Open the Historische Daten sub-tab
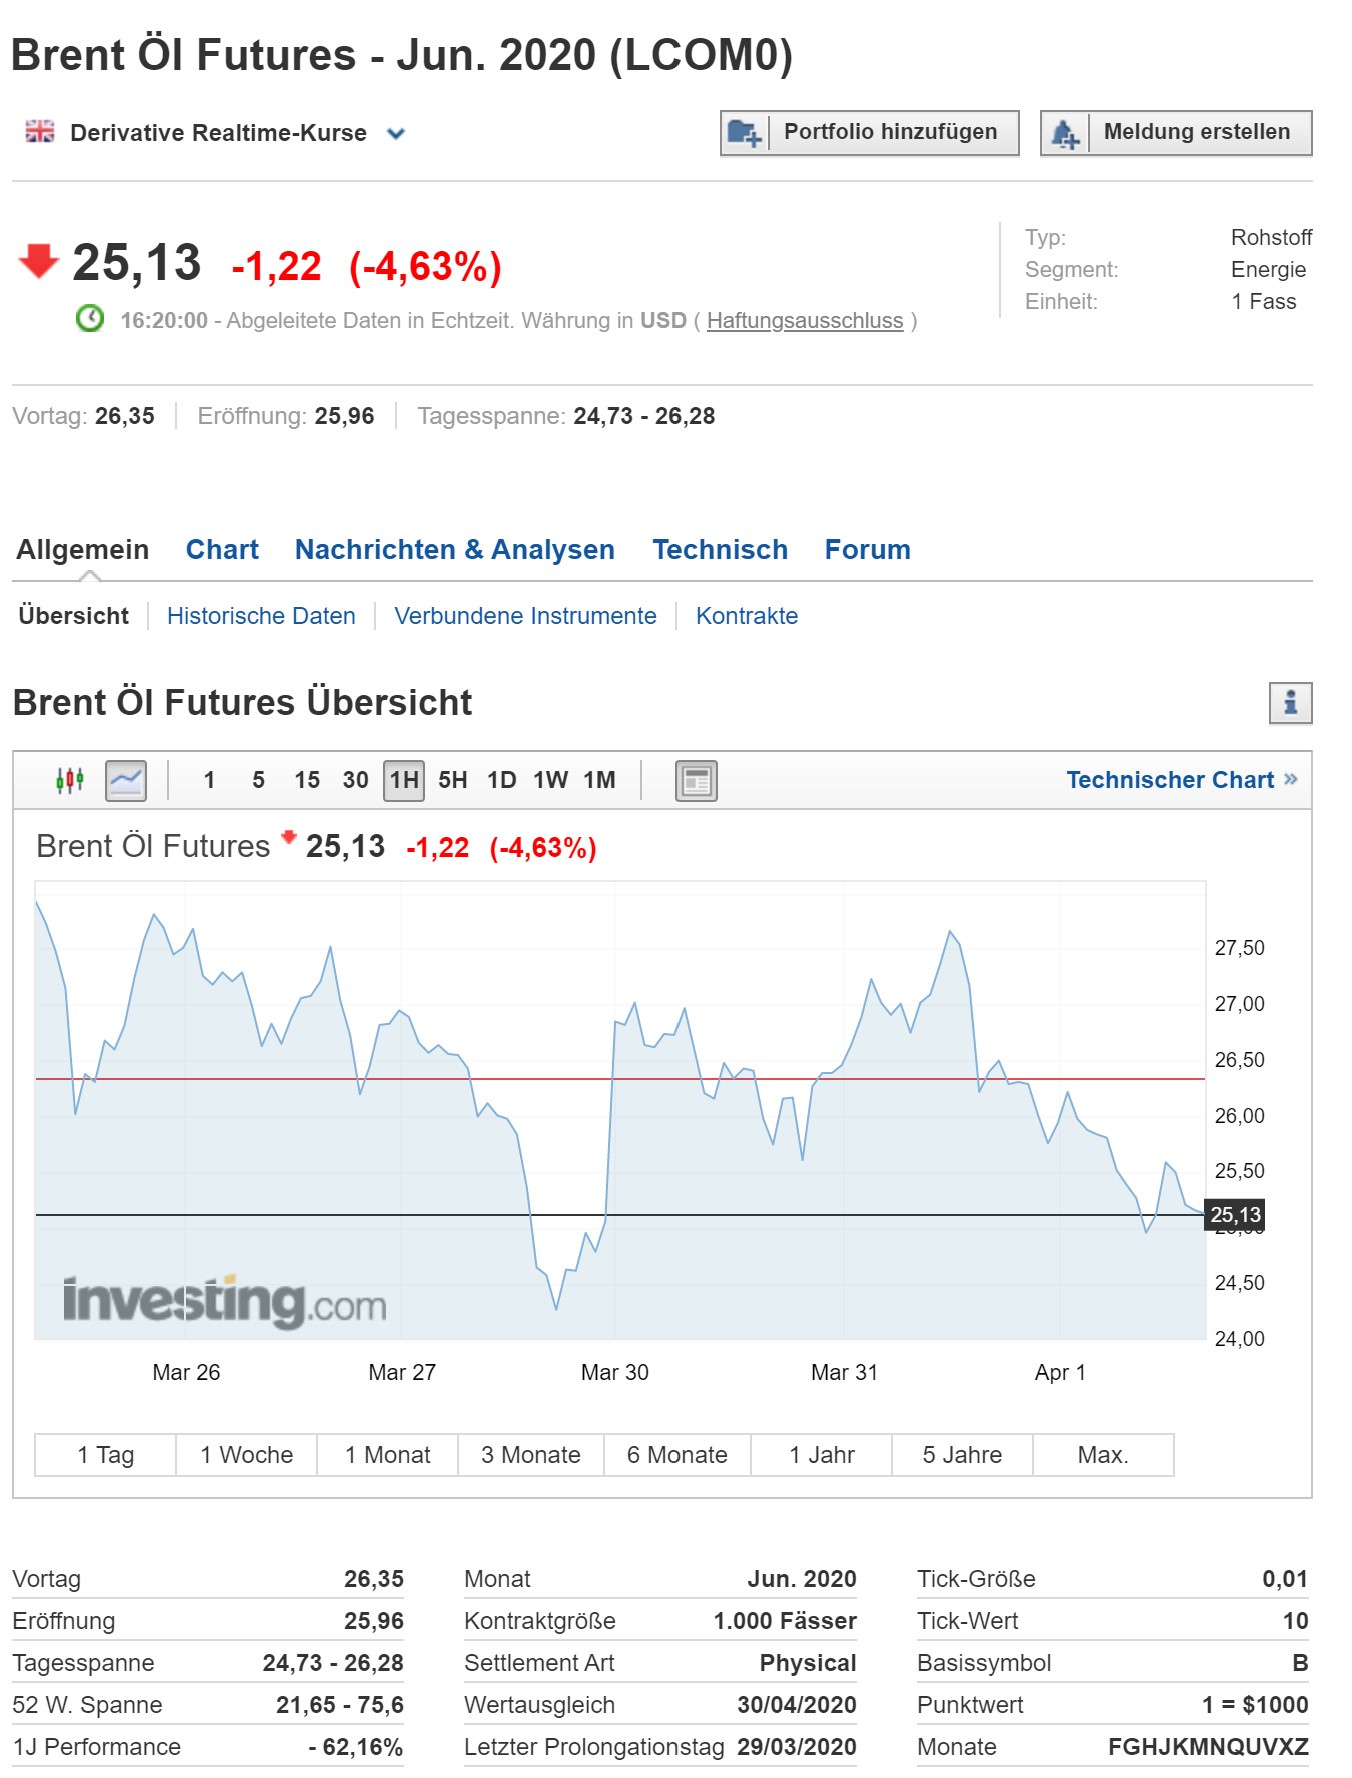 [x=261, y=616]
